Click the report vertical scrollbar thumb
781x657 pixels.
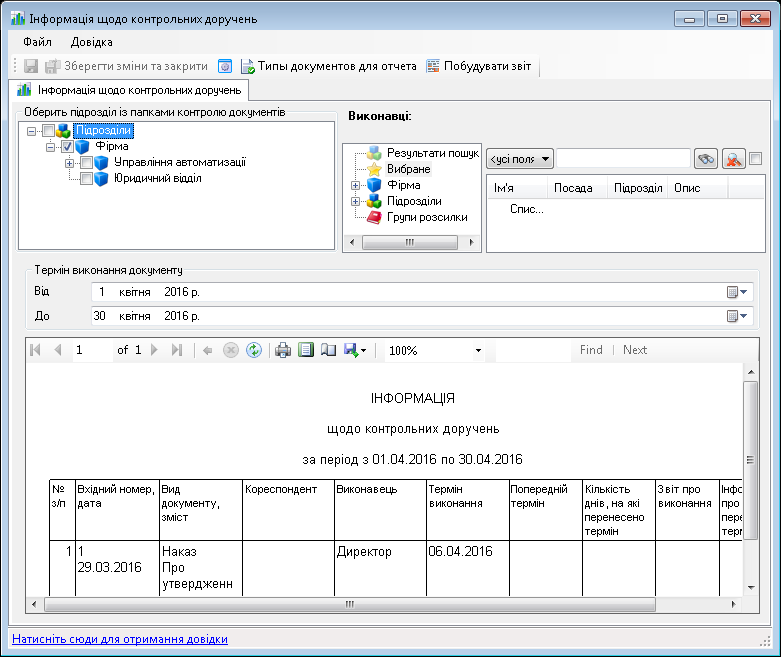point(751,460)
